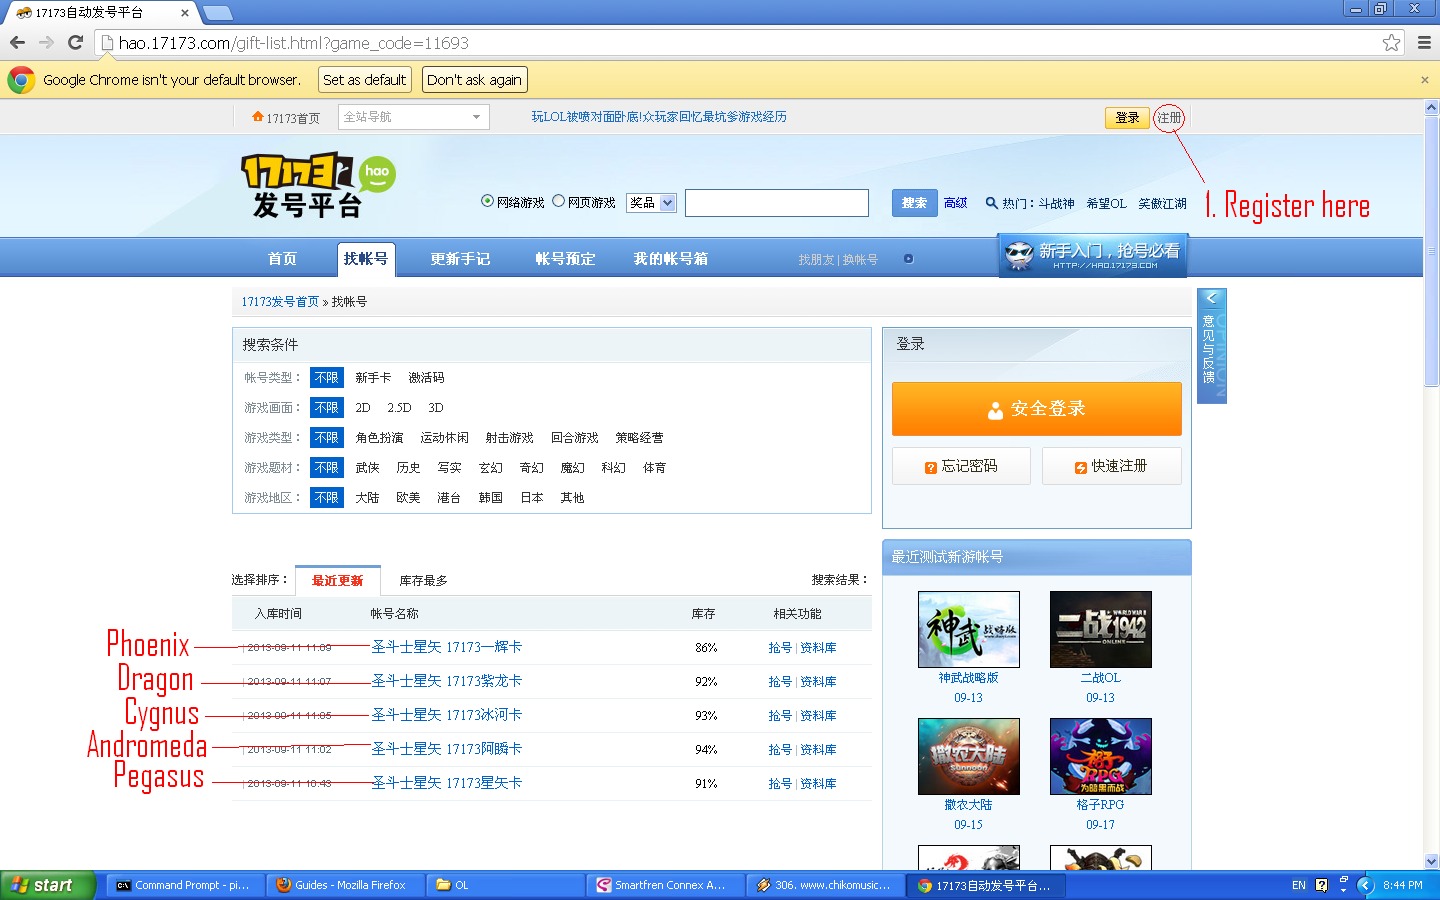Select 不限 for 帐号类型 filter
Screen dimensions: 1440x900
[x=327, y=378]
